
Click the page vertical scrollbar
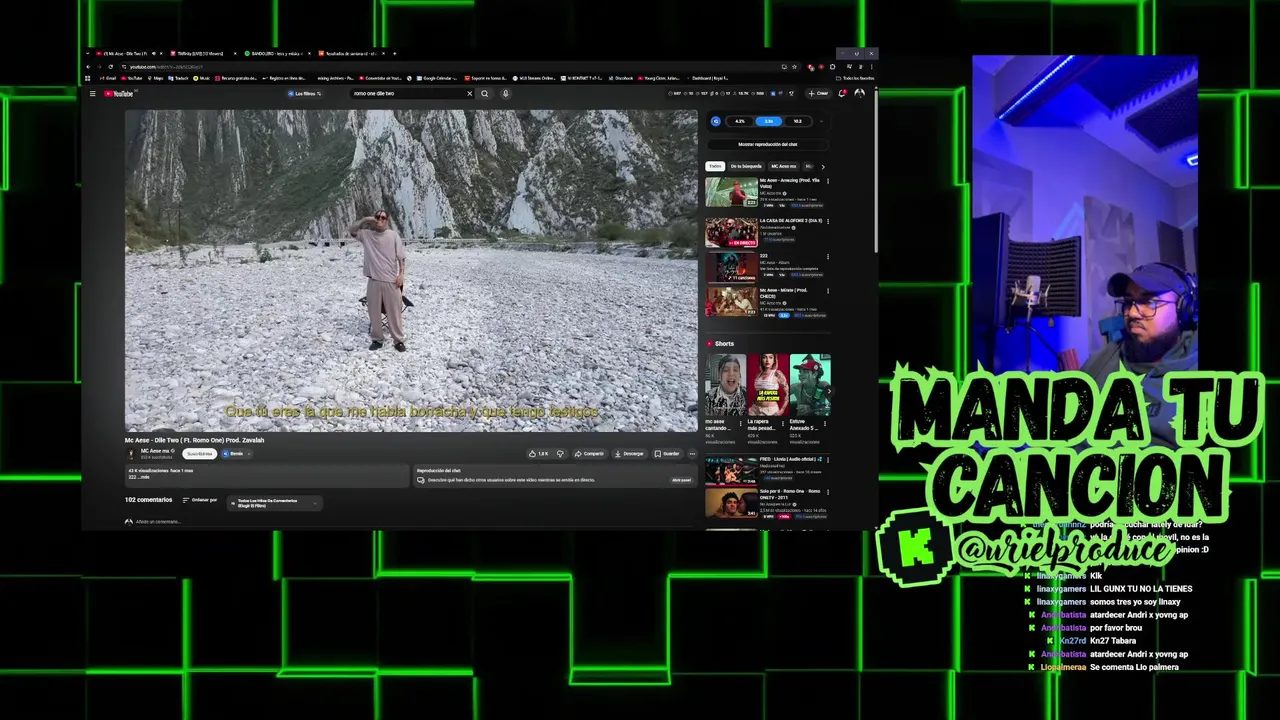pyautogui.click(x=876, y=170)
